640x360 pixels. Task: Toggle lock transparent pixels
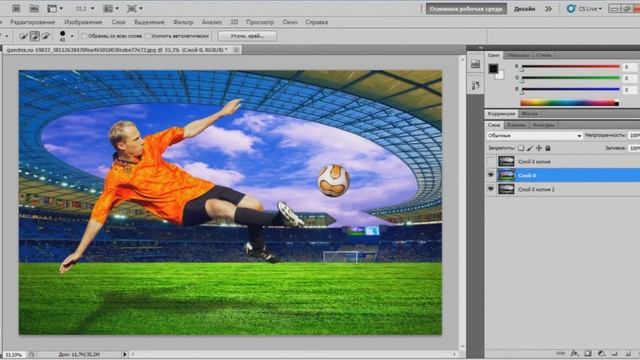point(521,148)
